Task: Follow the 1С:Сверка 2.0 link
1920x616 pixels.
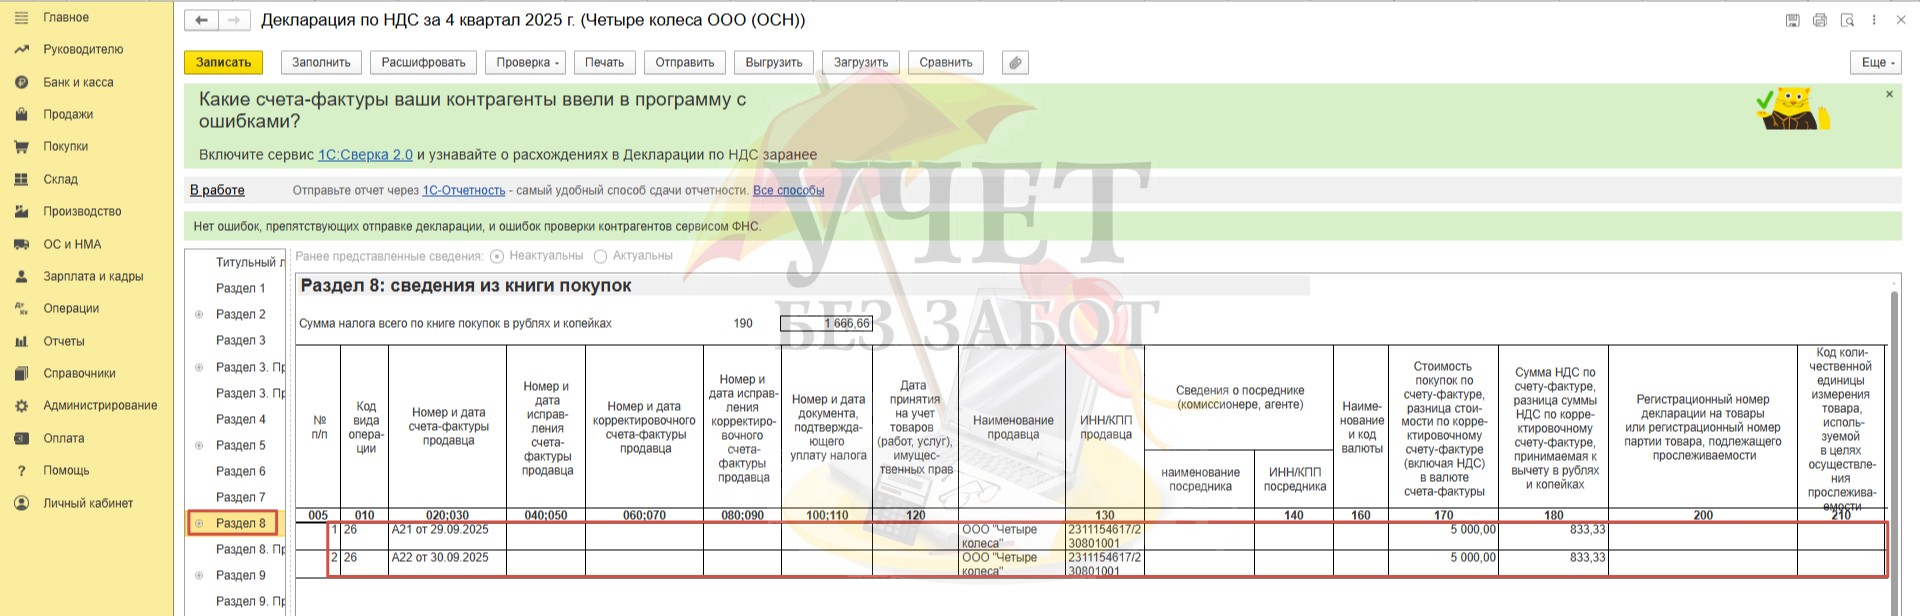Action: click(x=365, y=155)
